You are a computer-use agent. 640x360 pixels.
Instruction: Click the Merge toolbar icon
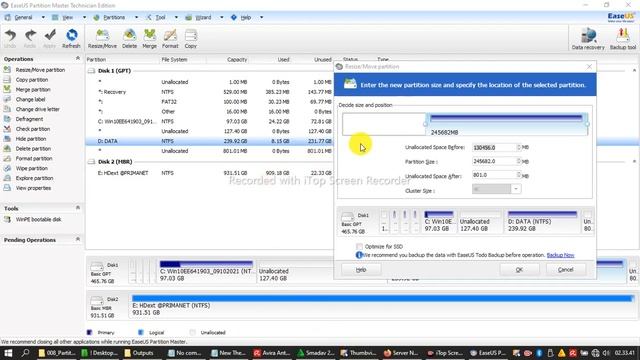tap(149, 39)
